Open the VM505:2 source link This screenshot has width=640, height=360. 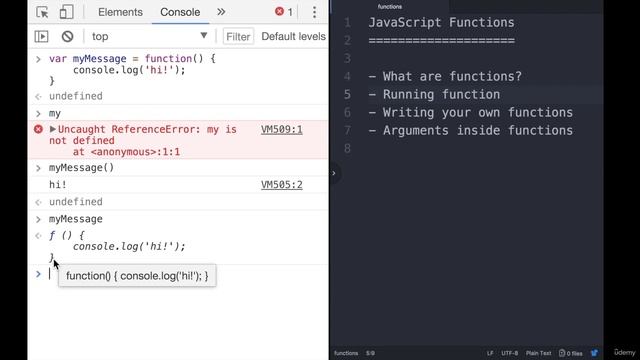click(x=282, y=184)
